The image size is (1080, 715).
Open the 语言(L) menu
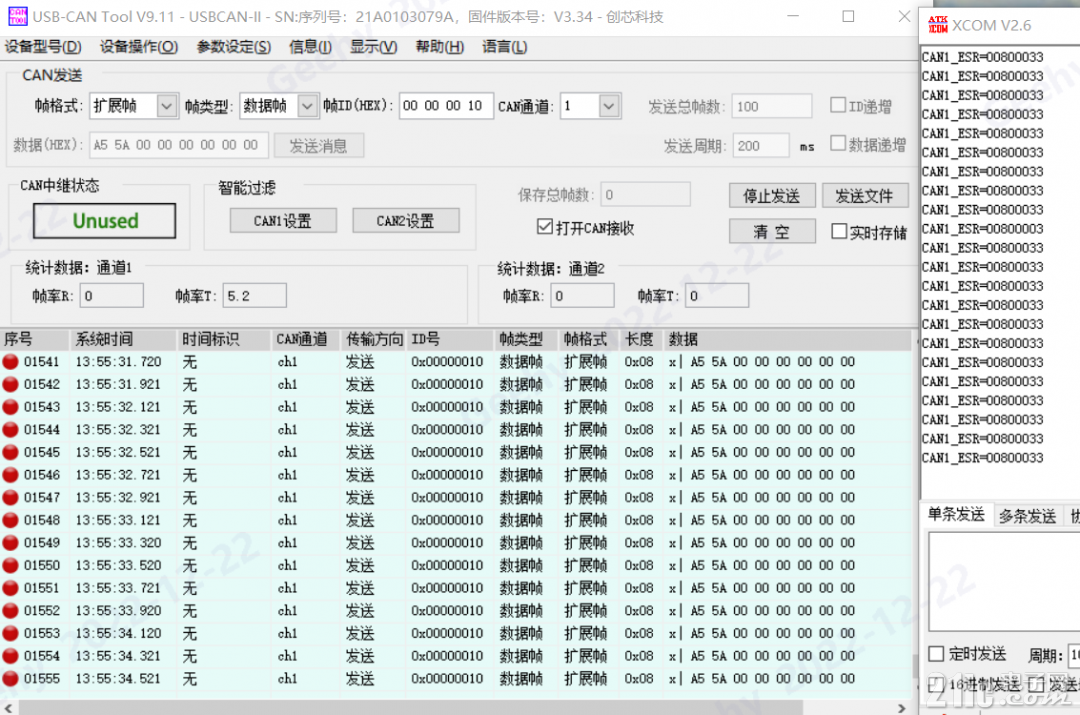(504, 47)
